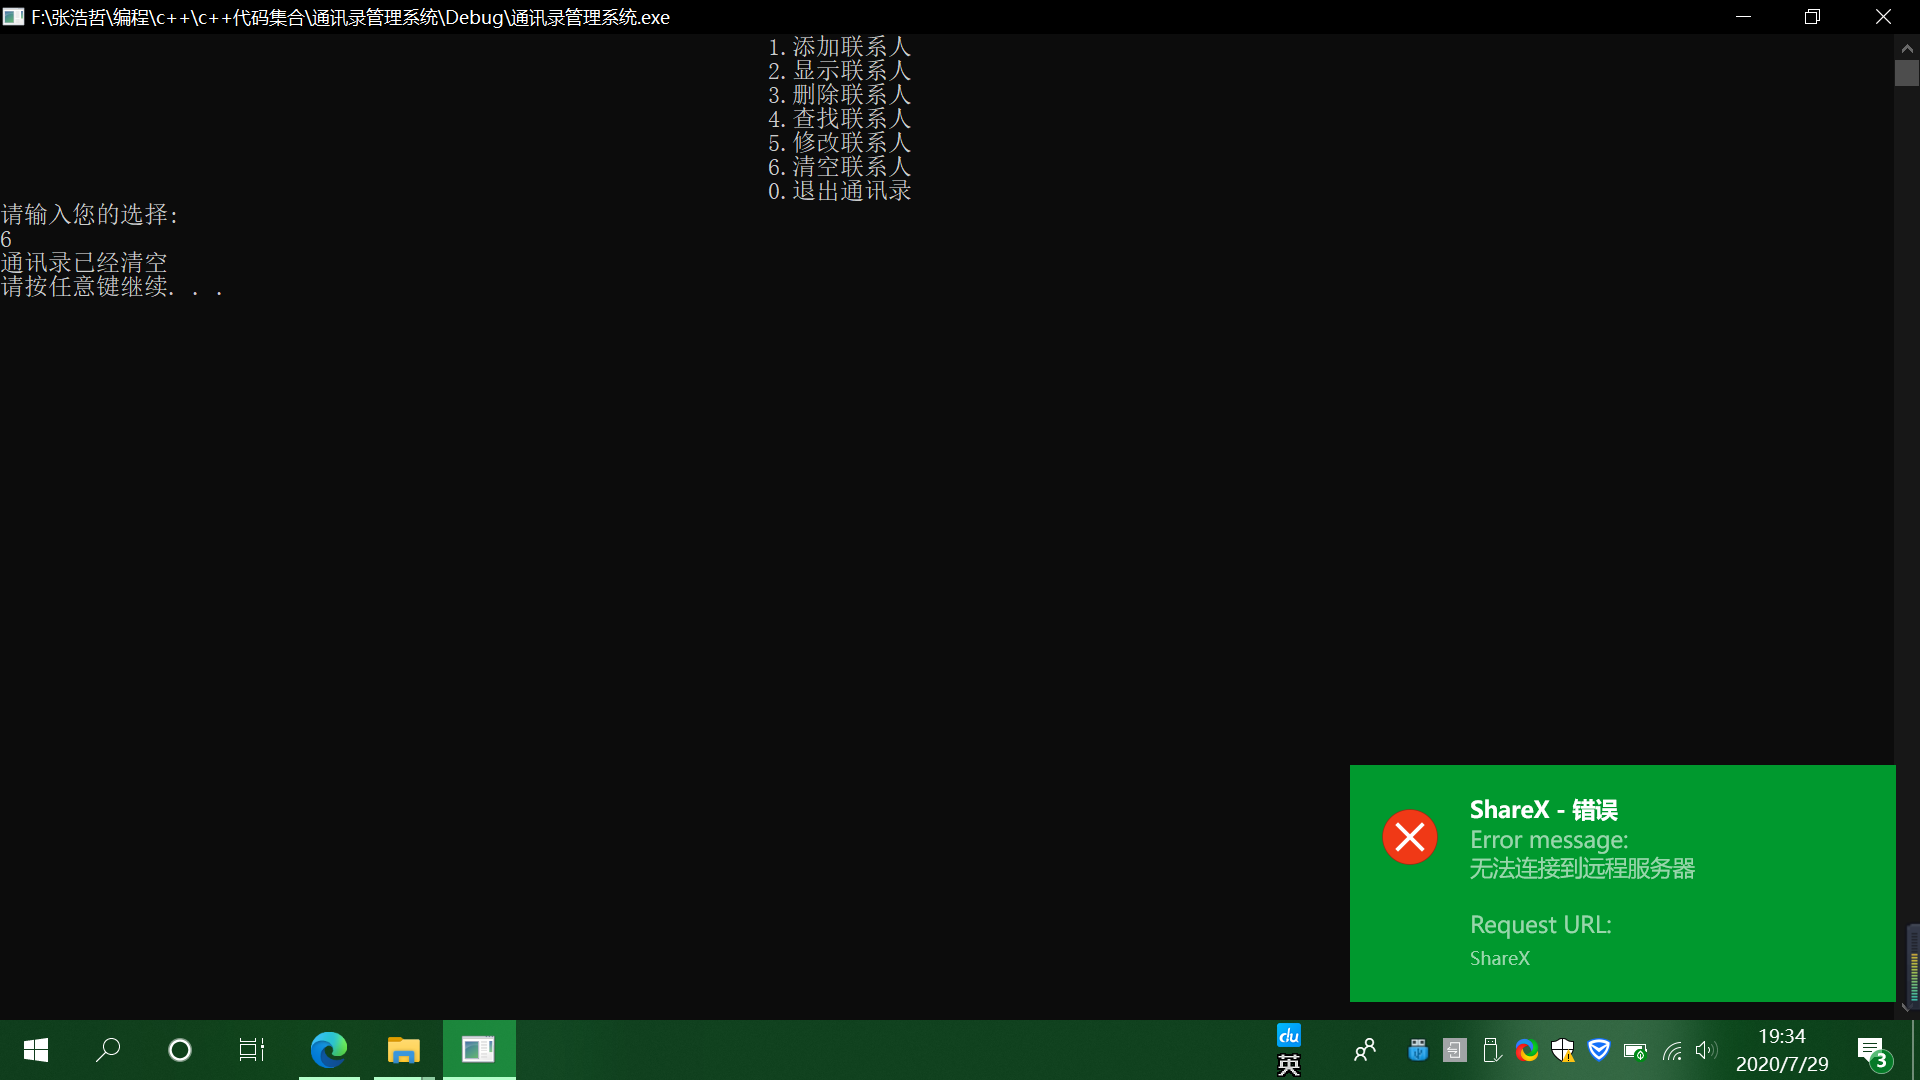Open Task View on the taskbar
This screenshot has width=1920, height=1080.
pos(252,1050)
